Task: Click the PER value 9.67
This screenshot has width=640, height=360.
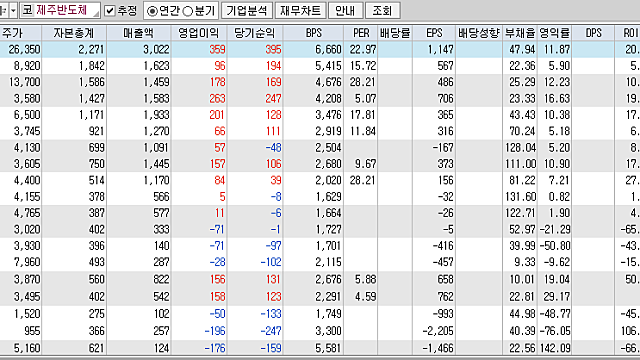Action: 365,164
